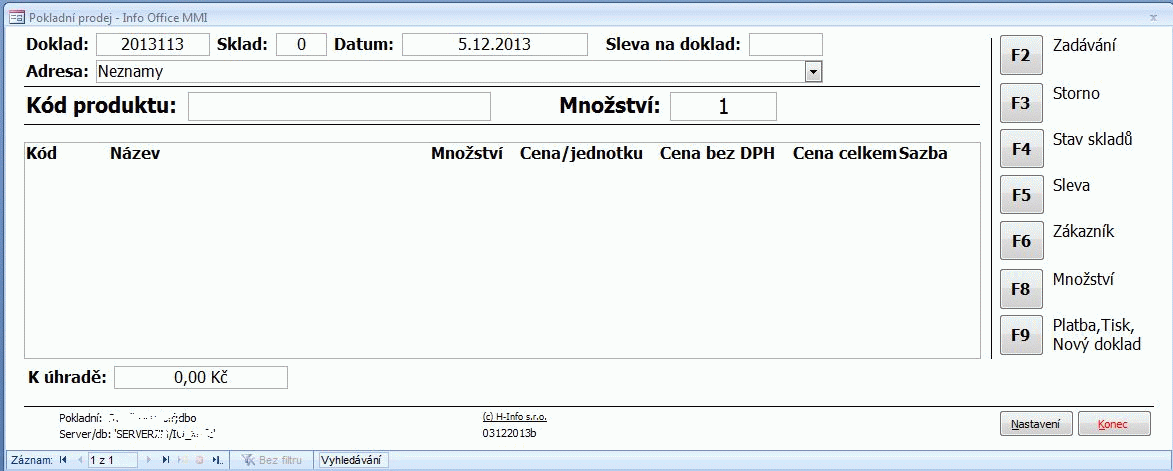Jump to last record in navigation bar

coord(166,460)
